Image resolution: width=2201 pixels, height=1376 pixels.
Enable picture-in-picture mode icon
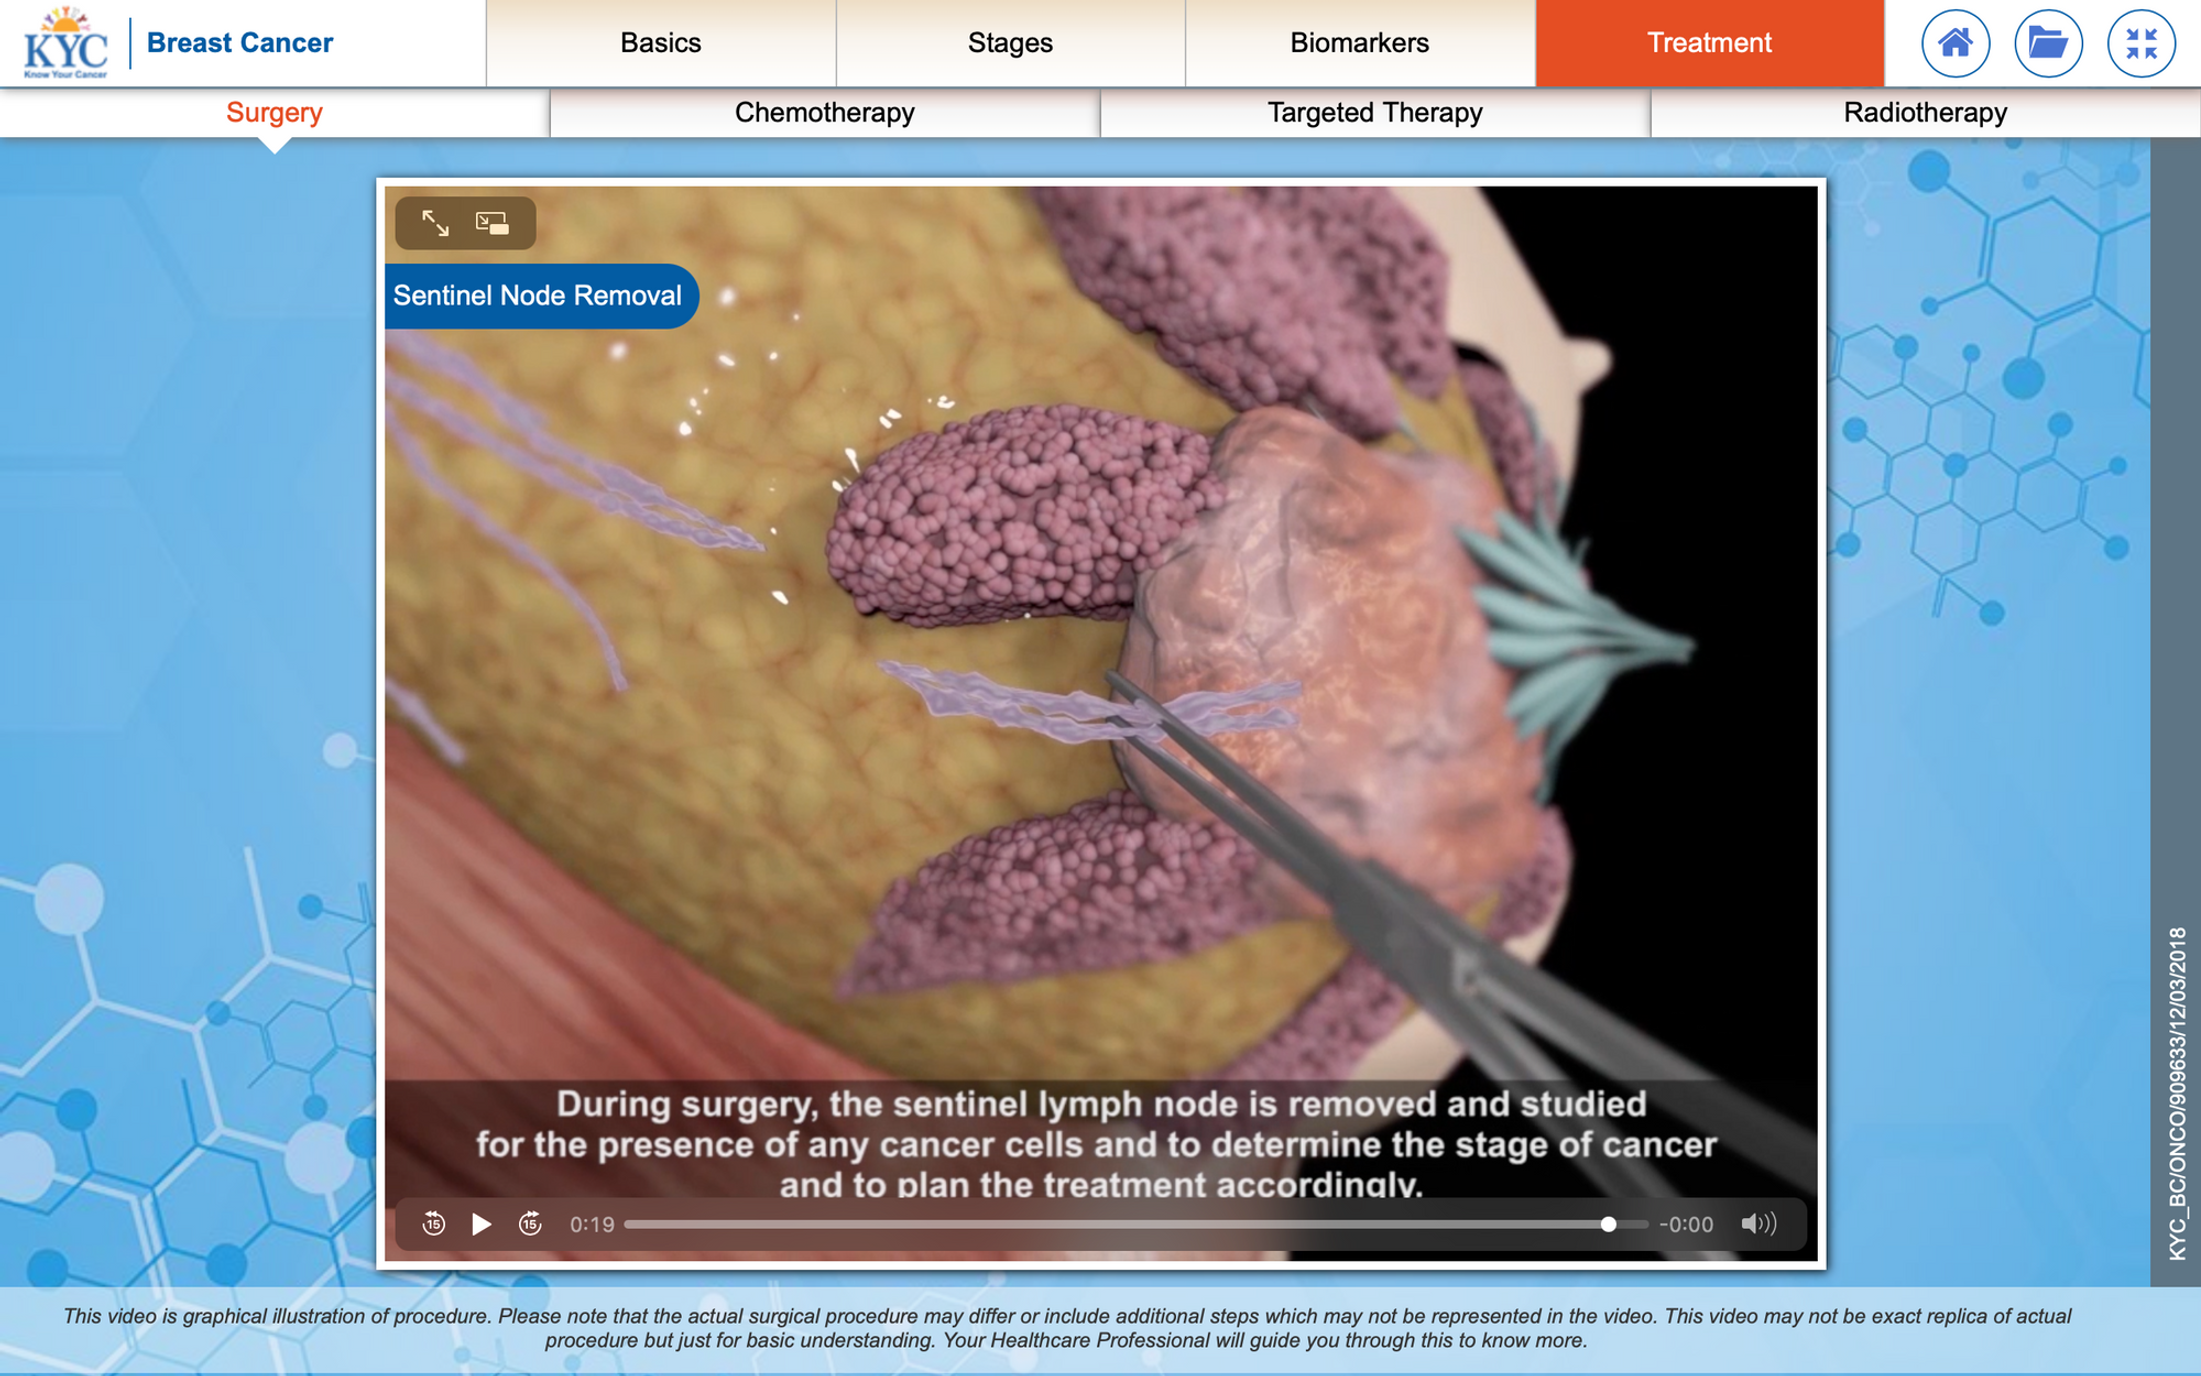(x=492, y=223)
